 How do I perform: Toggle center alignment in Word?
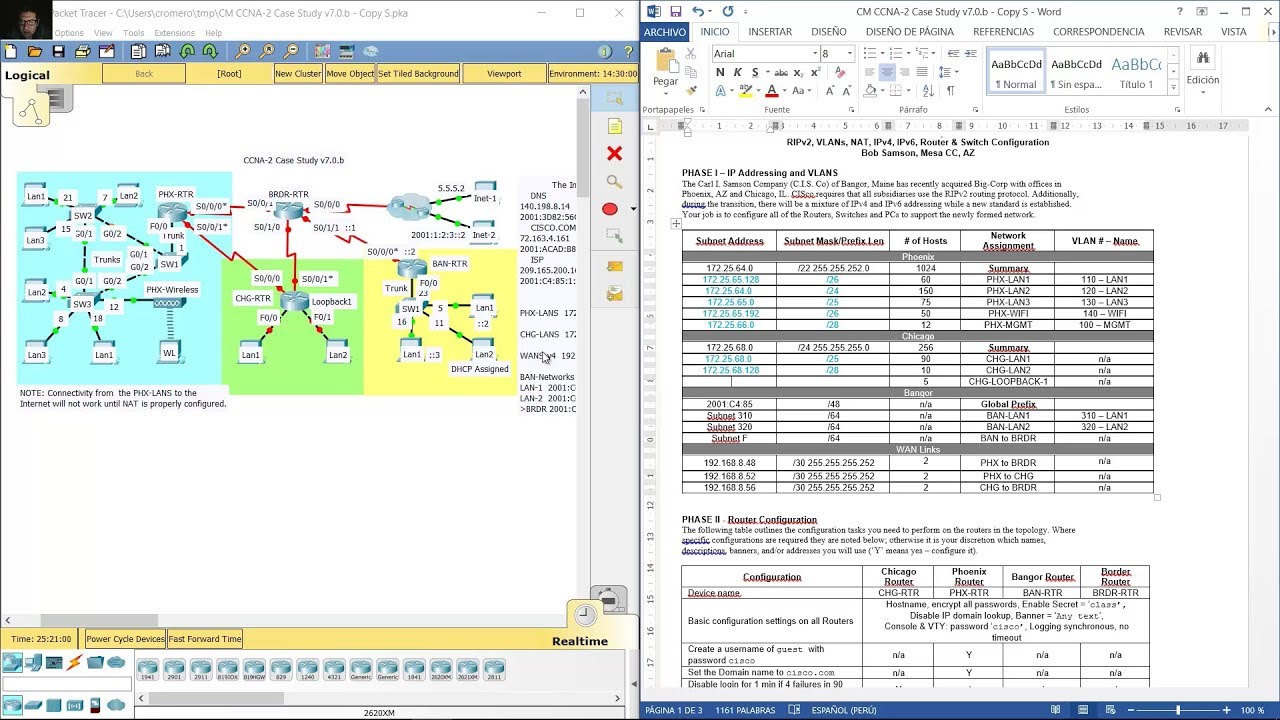tap(887, 72)
